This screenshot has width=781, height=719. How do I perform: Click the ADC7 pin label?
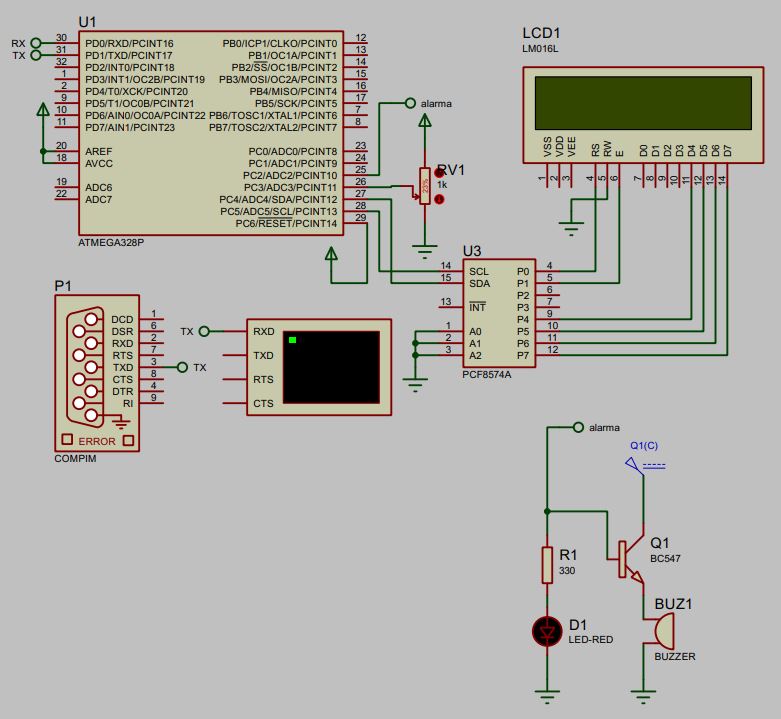99,199
